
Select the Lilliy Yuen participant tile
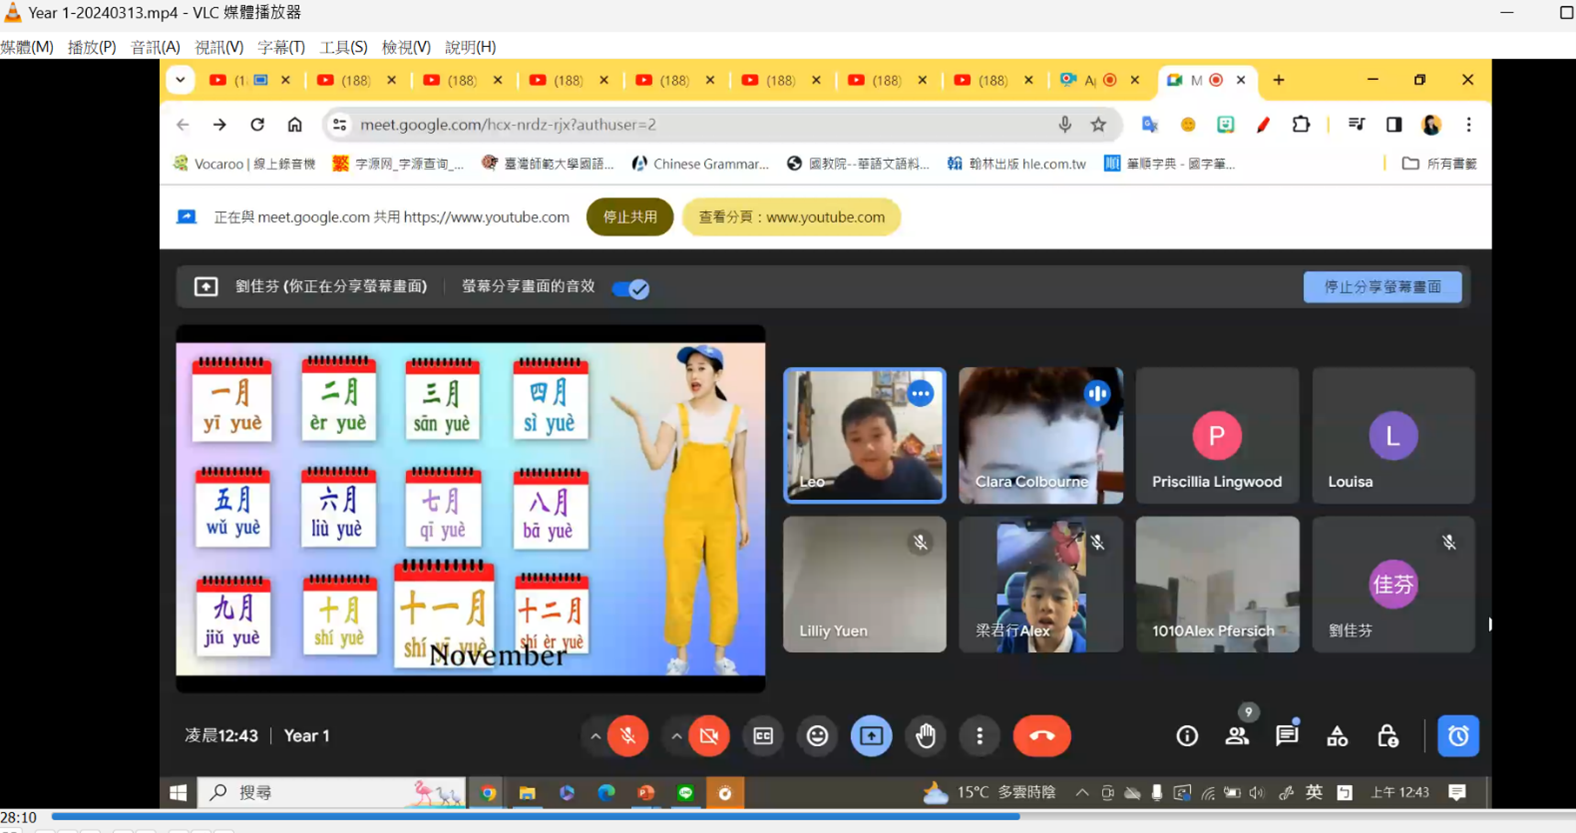[x=865, y=584]
